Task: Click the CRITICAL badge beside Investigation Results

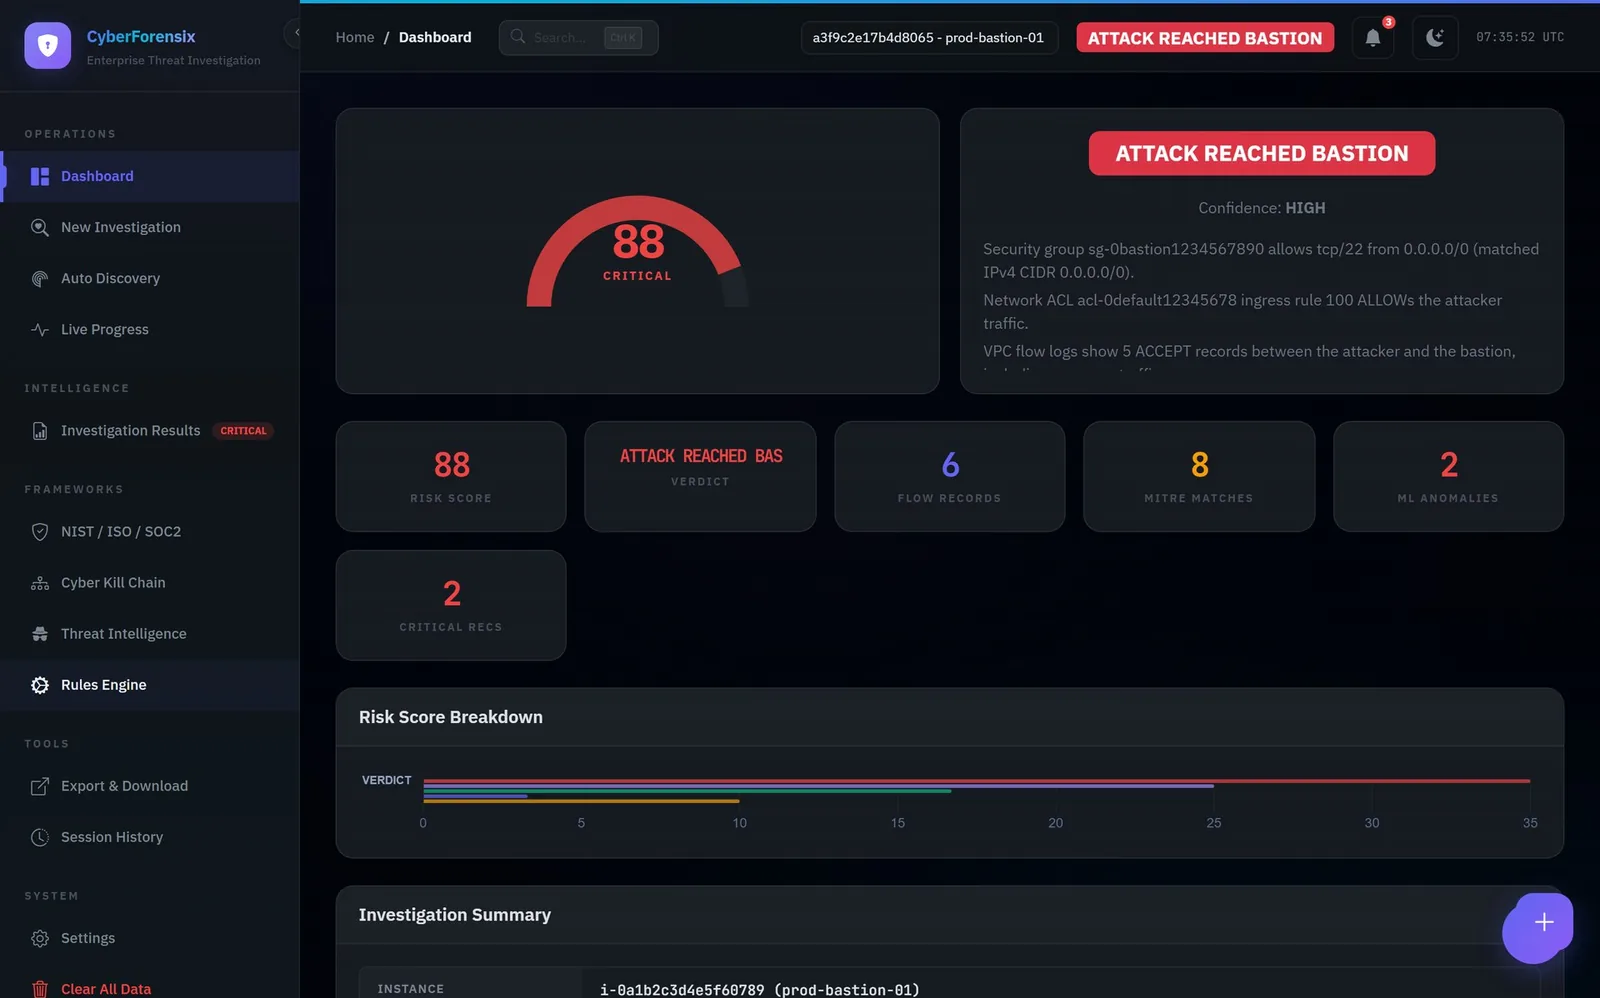Action: tap(243, 431)
